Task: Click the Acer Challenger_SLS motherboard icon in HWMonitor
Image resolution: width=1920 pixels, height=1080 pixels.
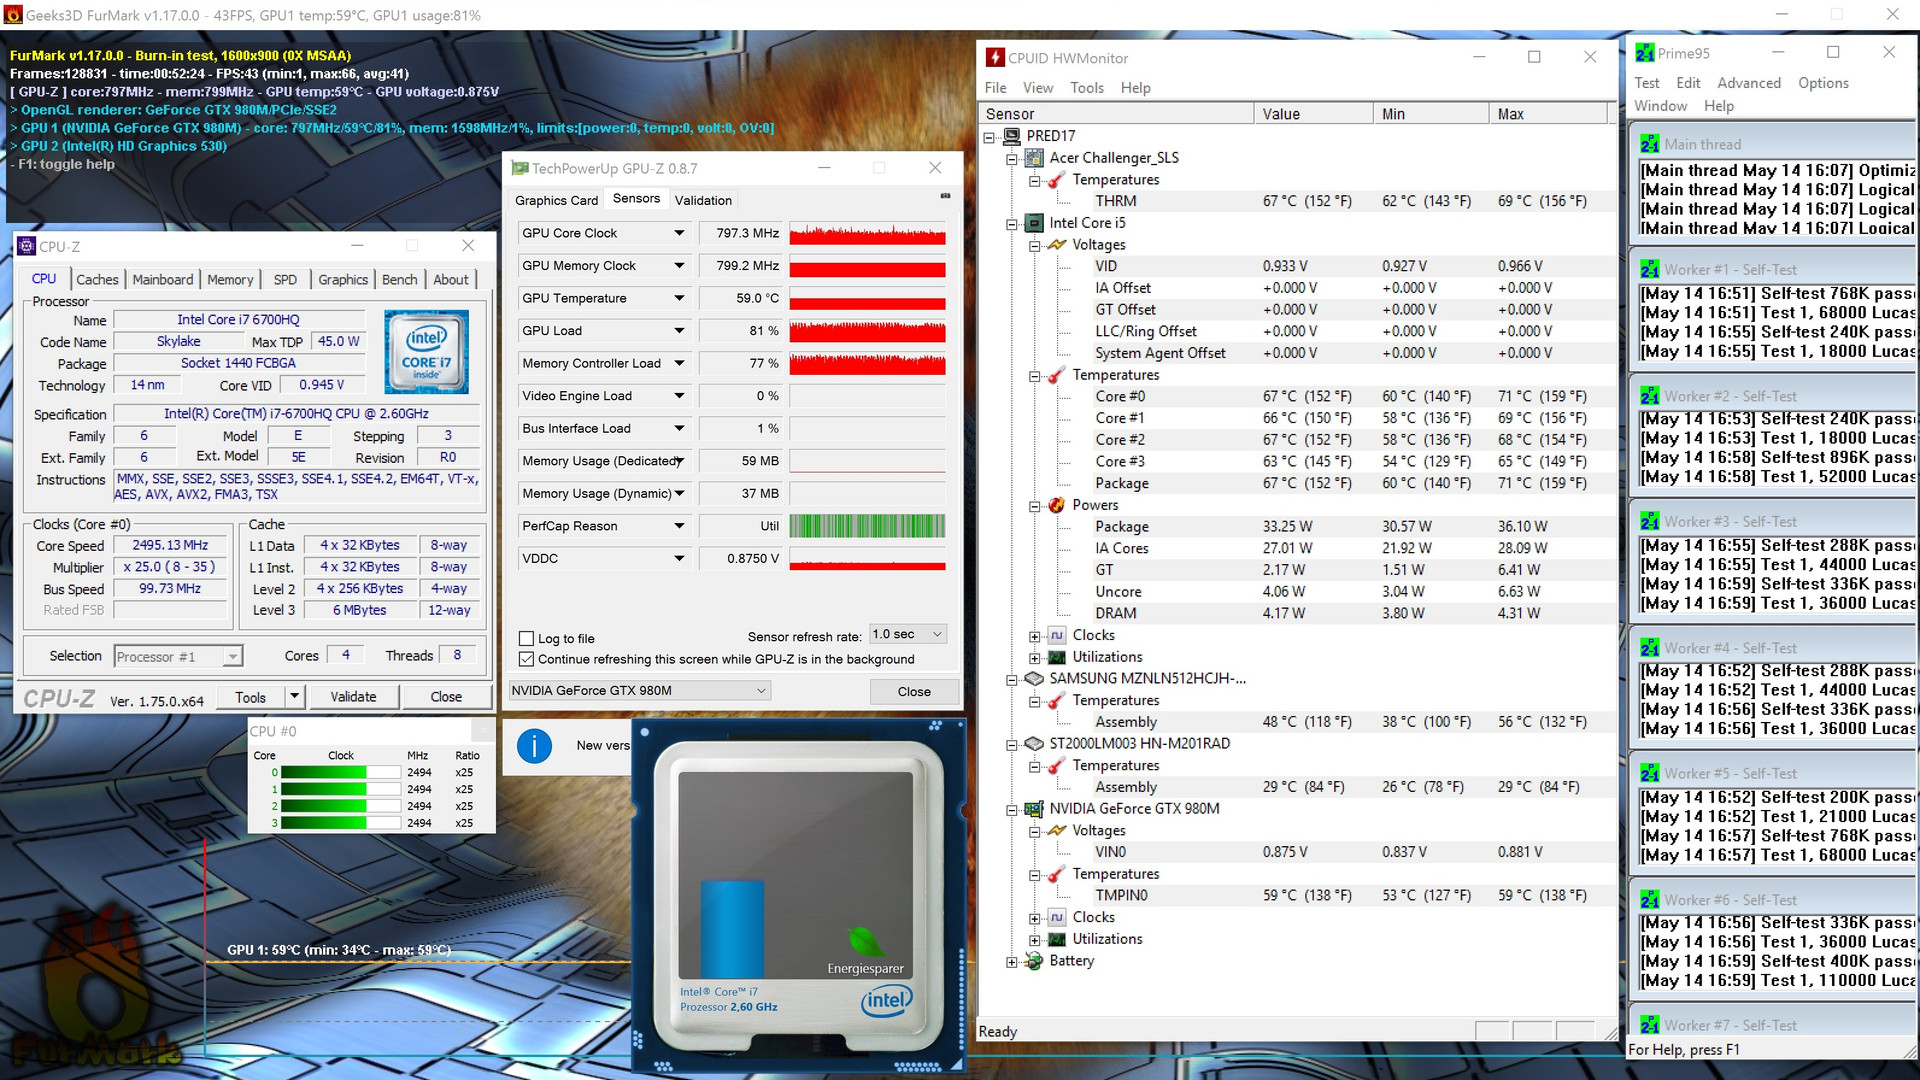Action: 1034,158
